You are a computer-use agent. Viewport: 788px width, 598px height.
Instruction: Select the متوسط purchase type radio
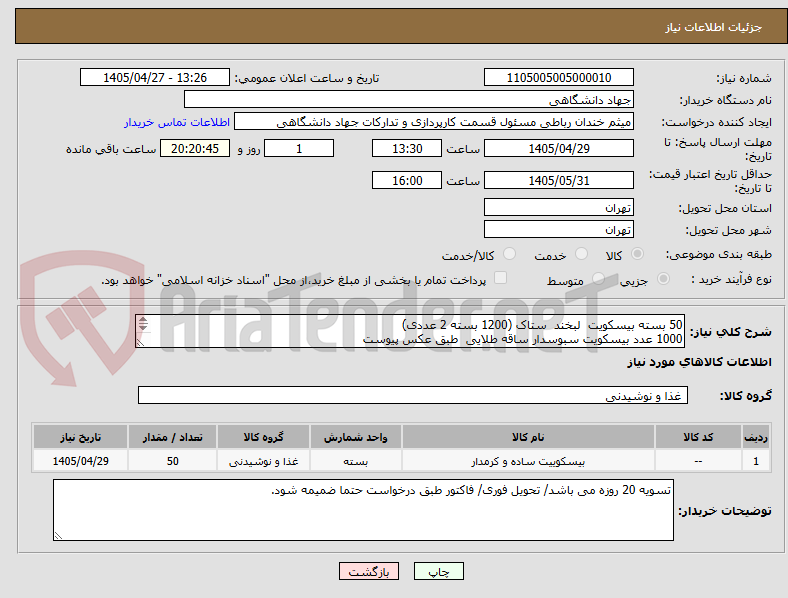(598, 278)
